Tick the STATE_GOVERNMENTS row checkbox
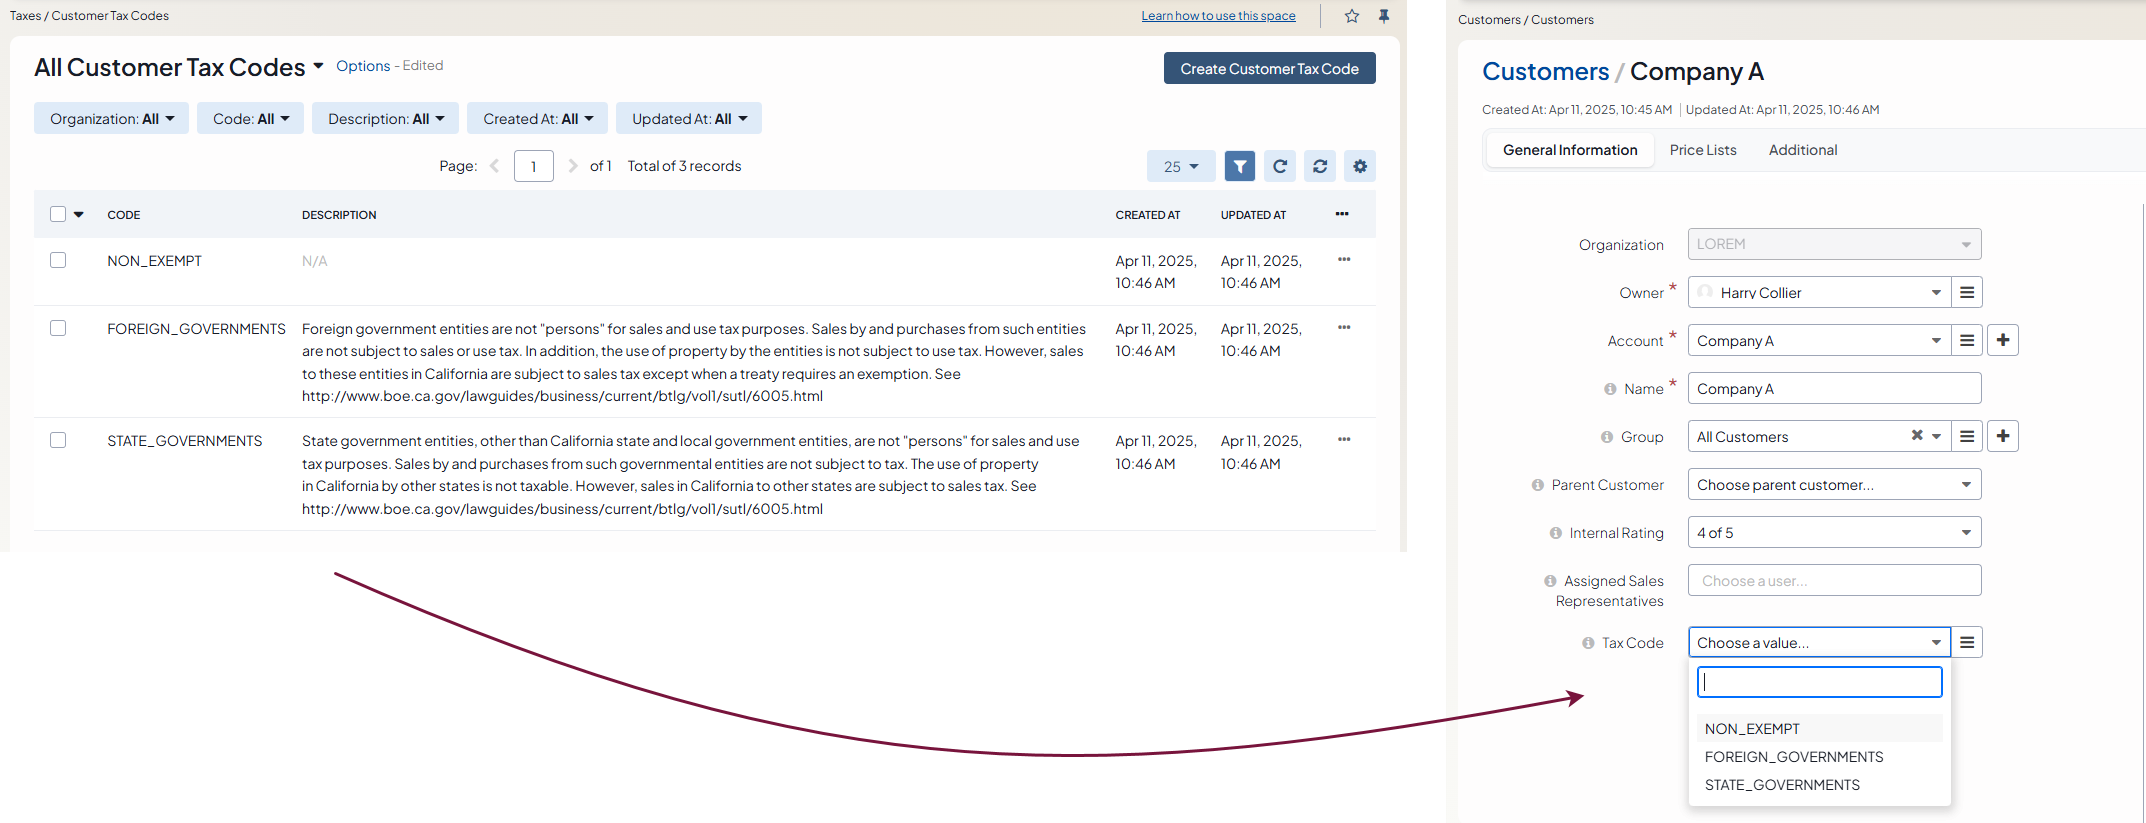 pos(58,440)
